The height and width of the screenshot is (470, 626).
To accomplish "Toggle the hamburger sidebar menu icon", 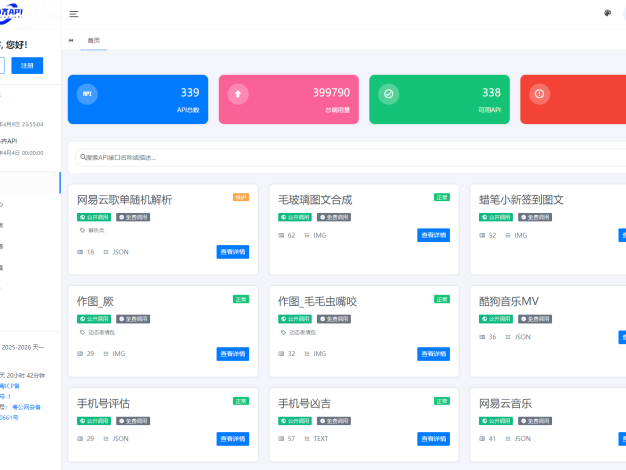I will (74, 14).
